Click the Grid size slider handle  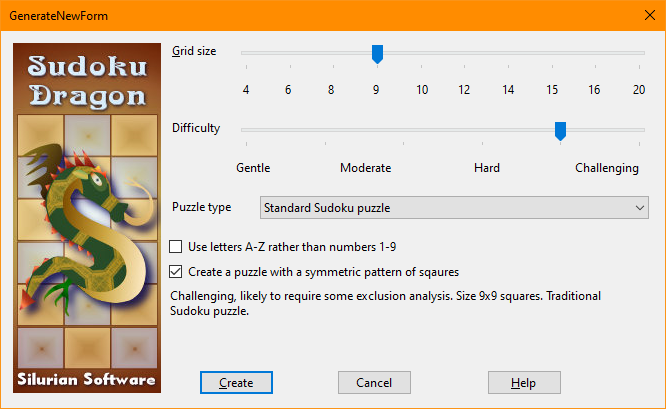click(x=378, y=54)
